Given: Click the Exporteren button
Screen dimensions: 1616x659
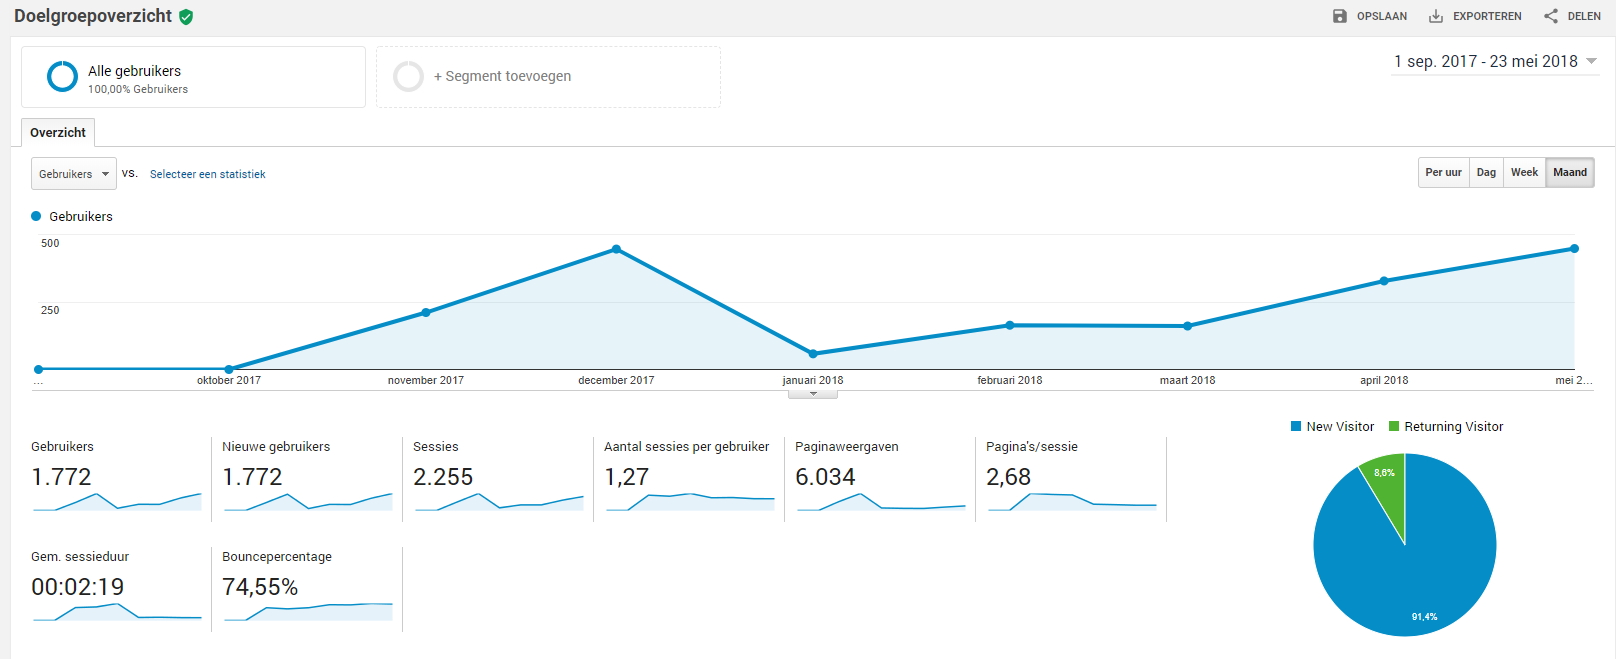Looking at the screenshot, I should click(x=1476, y=16).
